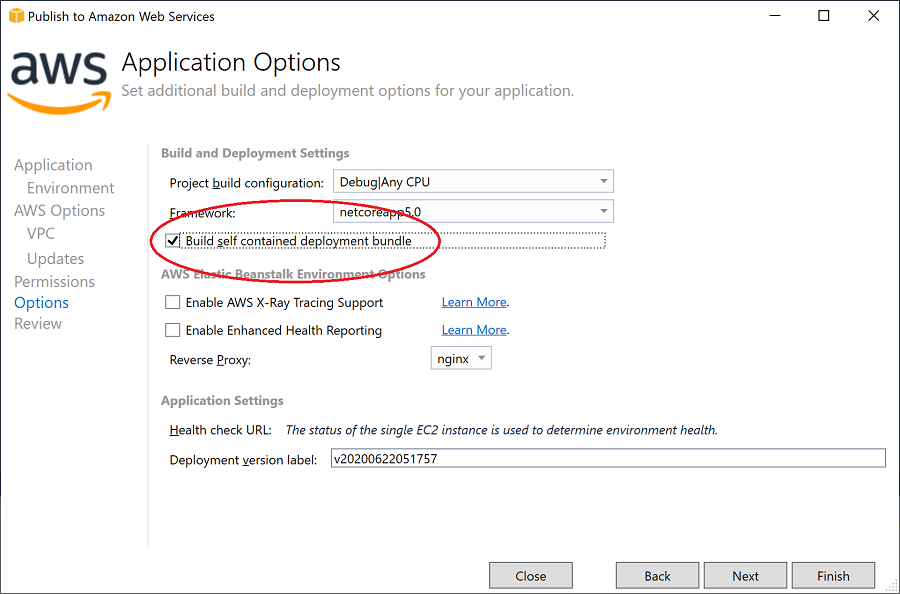Open the Project build configuration dropdown

(604, 181)
